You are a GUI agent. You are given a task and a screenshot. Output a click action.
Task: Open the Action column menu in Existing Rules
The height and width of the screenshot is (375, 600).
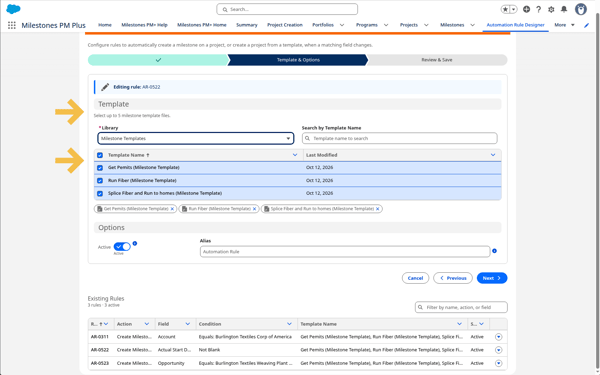147,324
